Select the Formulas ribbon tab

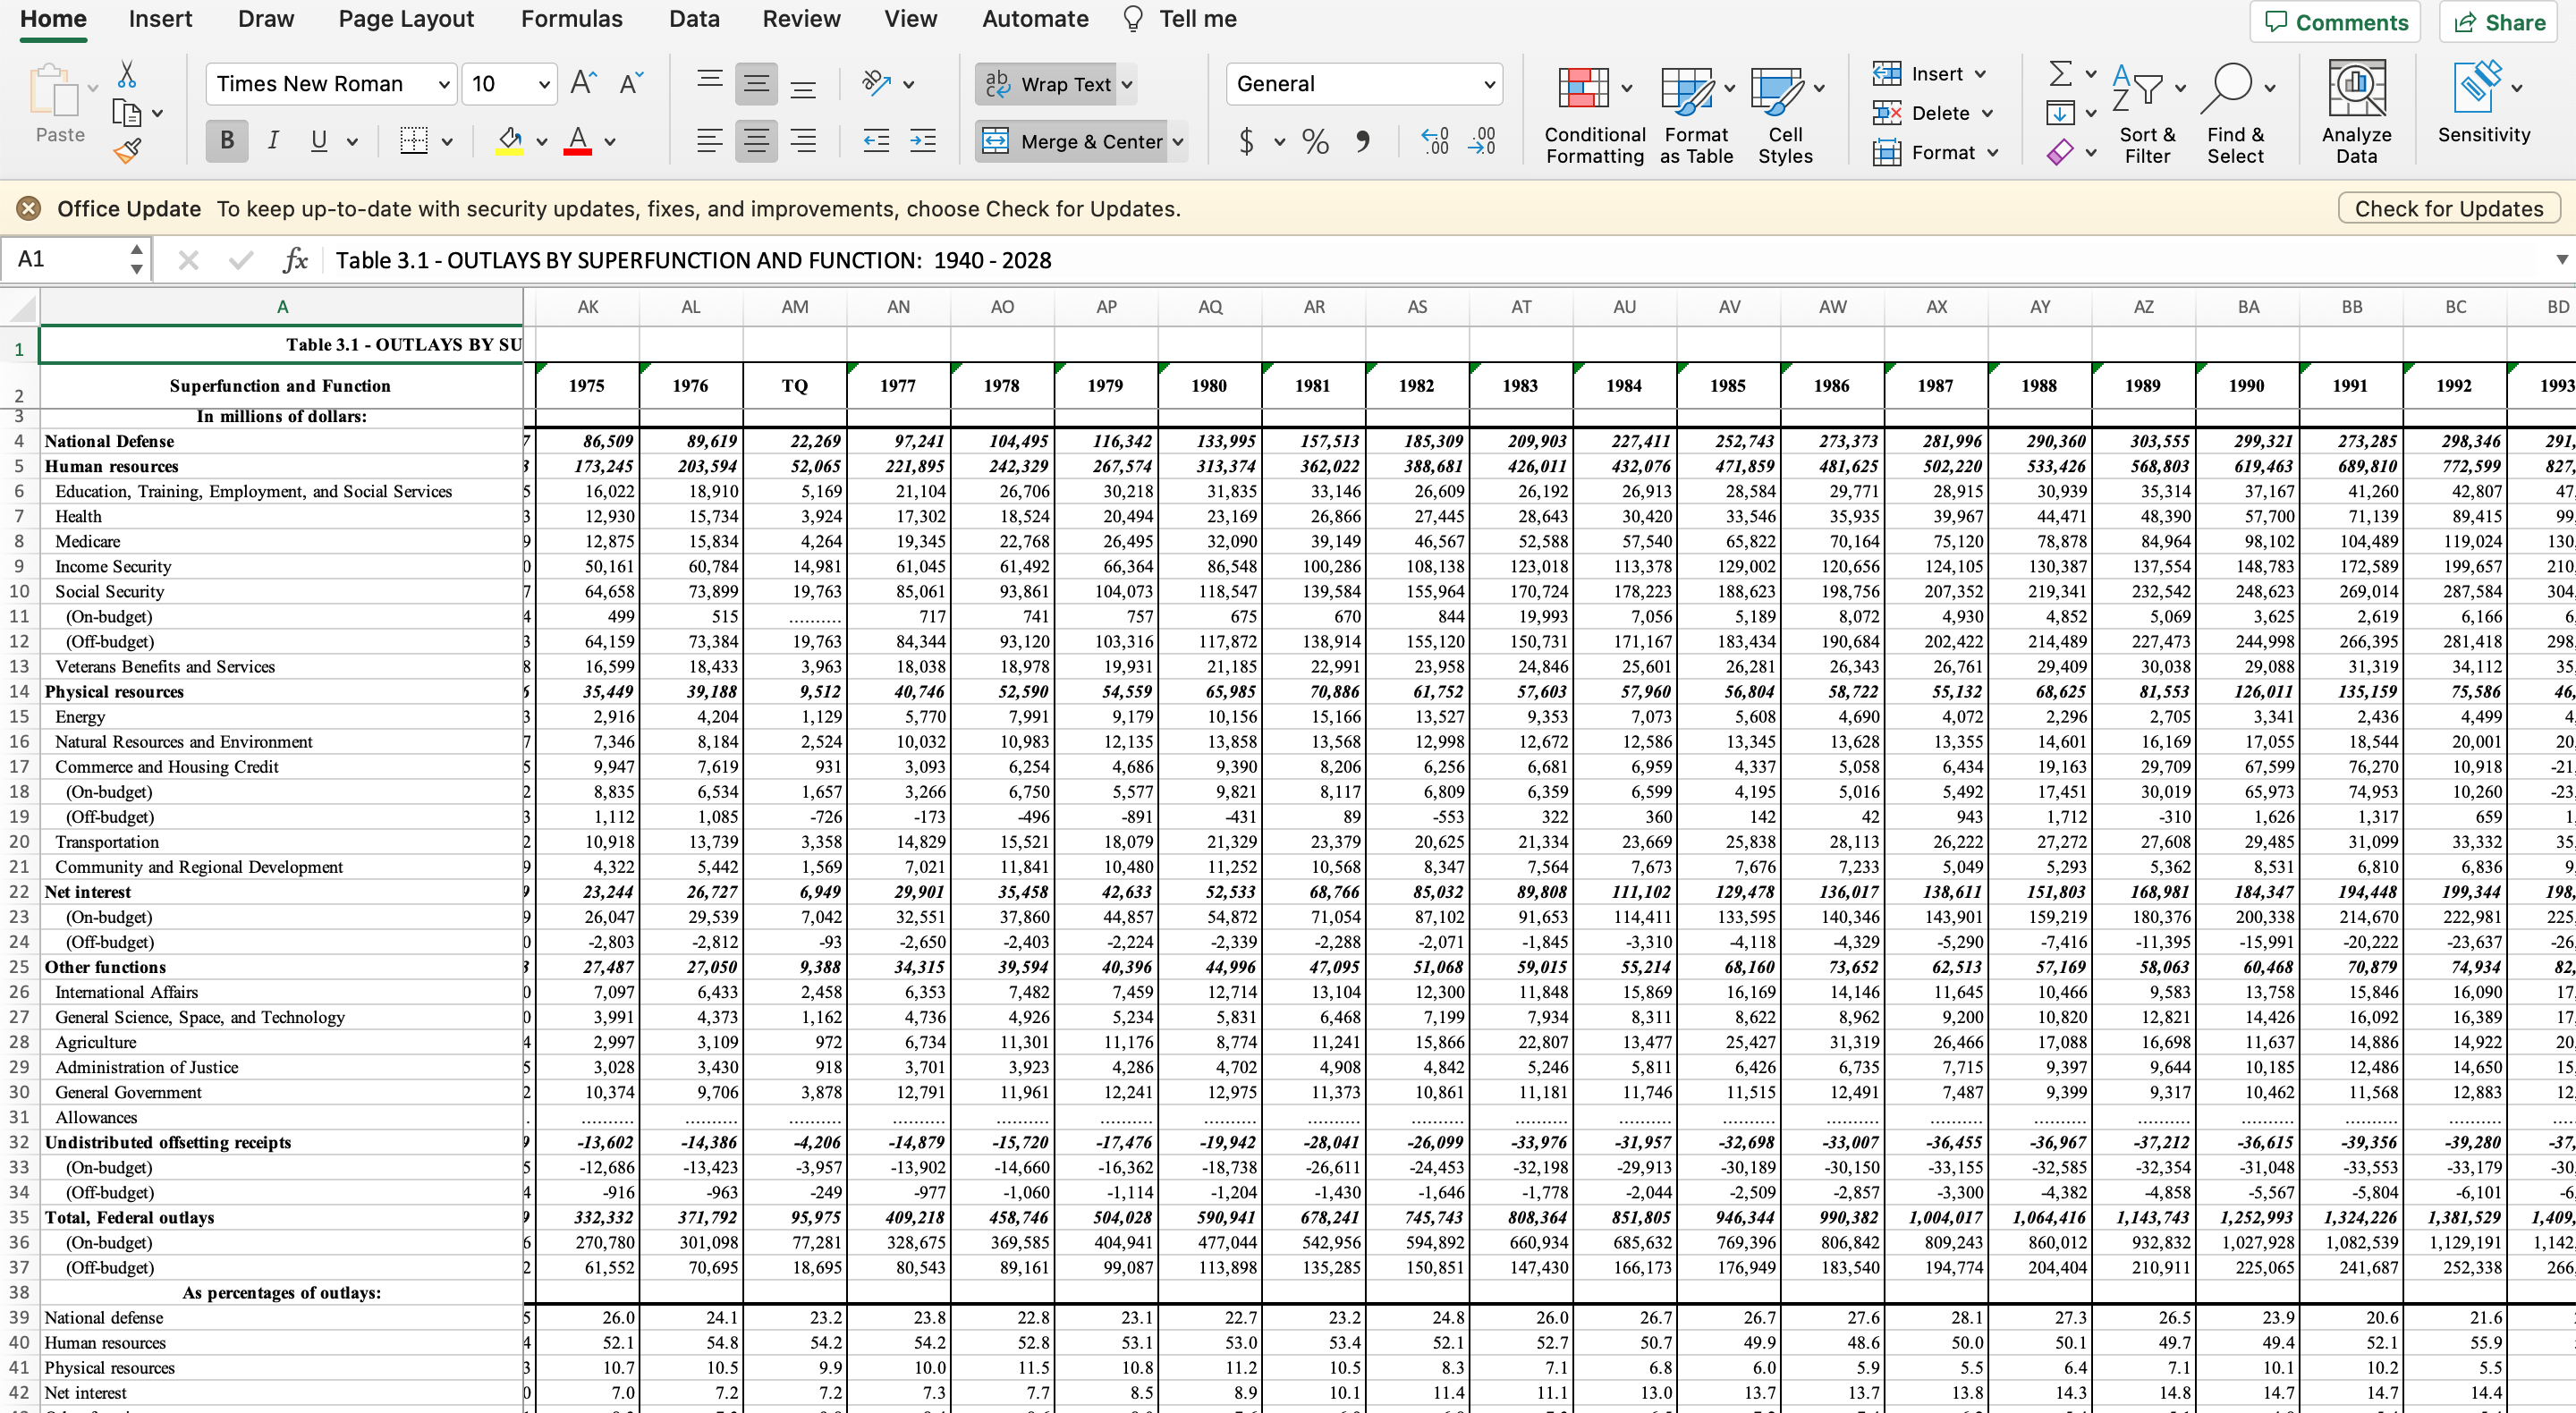pyautogui.click(x=567, y=17)
